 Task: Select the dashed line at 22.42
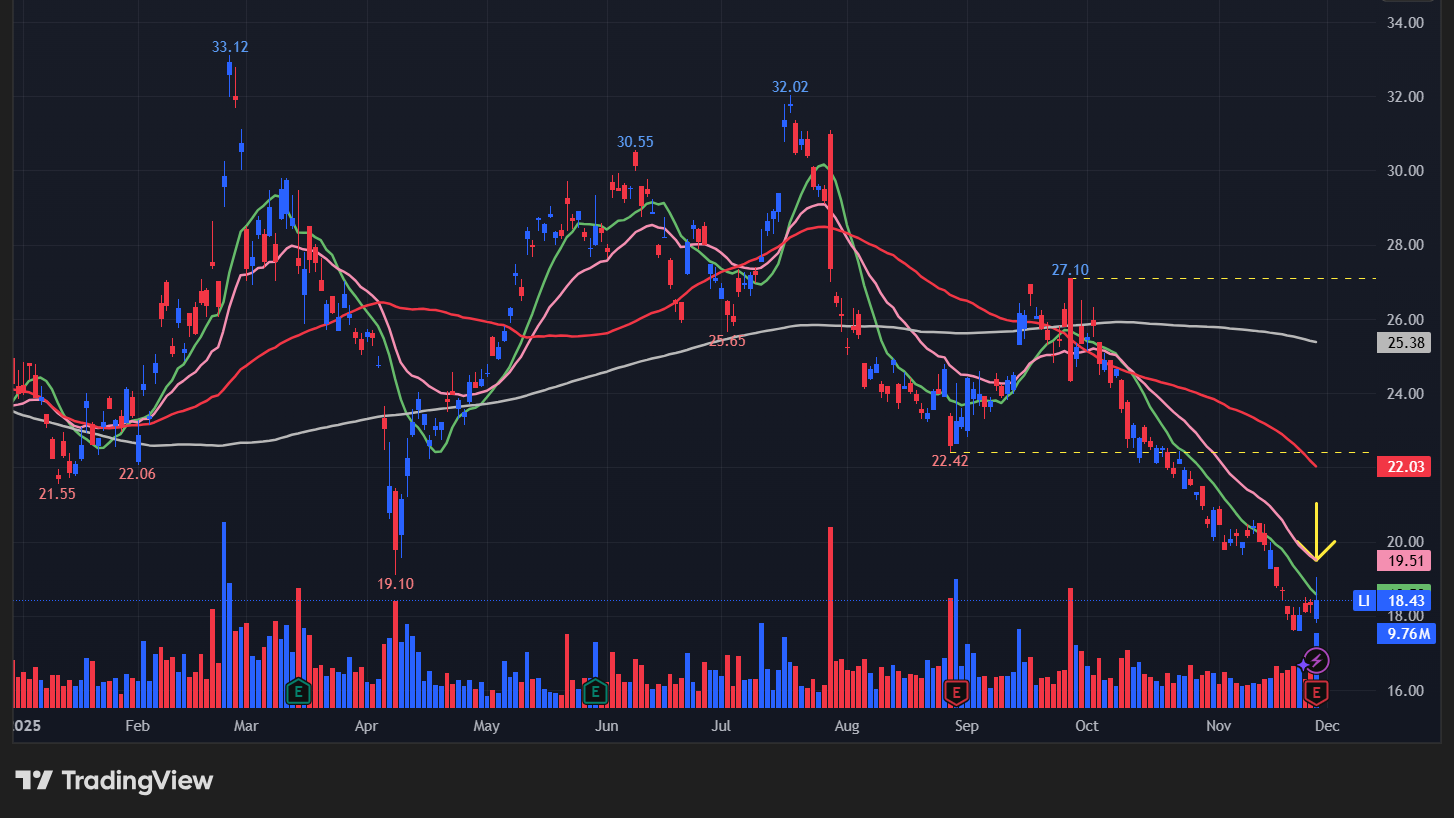(1150, 453)
